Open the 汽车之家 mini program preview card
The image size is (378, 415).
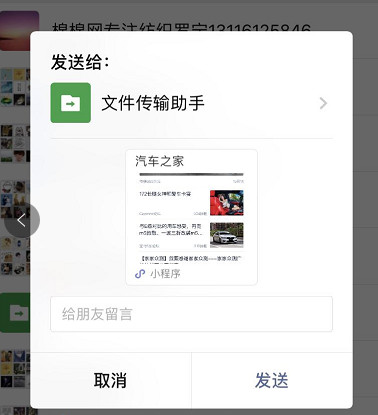point(191,217)
